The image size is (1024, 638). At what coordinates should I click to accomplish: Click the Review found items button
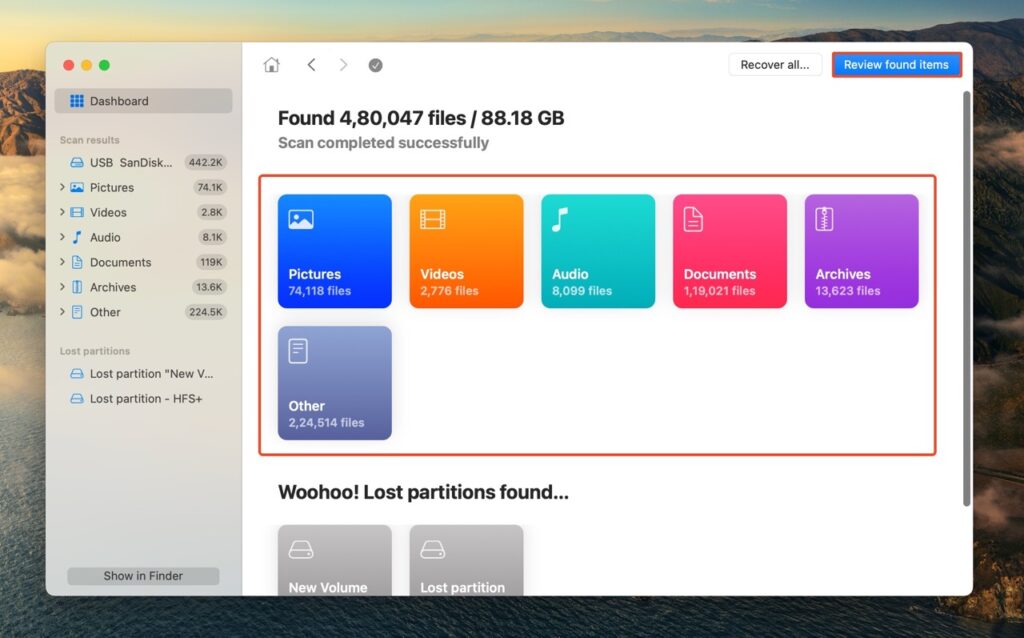point(896,64)
